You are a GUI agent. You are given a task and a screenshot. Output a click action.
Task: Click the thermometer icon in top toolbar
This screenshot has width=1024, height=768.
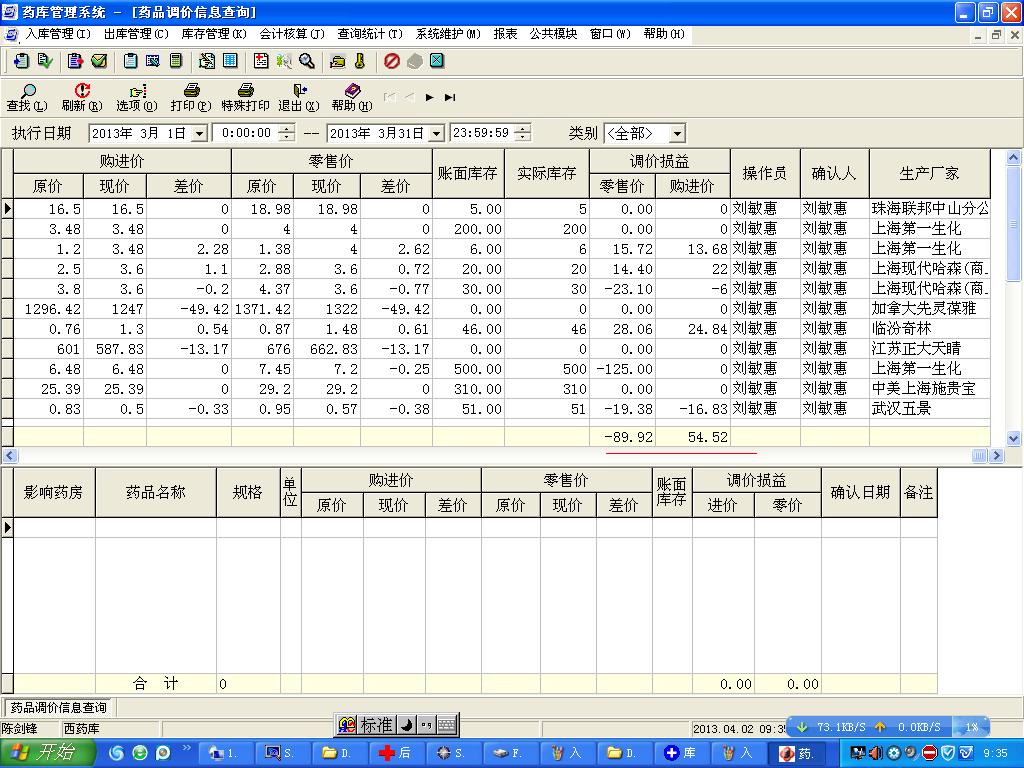(359, 61)
